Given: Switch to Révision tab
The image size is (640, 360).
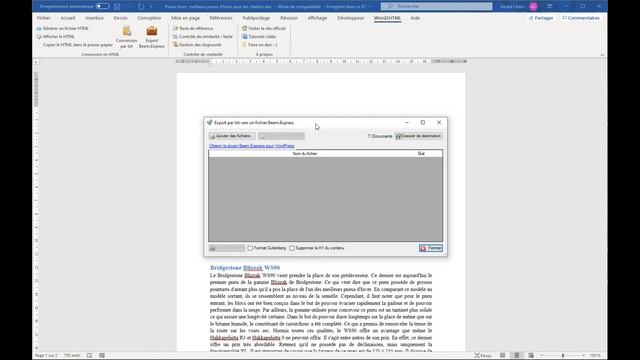Looking at the screenshot, I should click(x=289, y=18).
